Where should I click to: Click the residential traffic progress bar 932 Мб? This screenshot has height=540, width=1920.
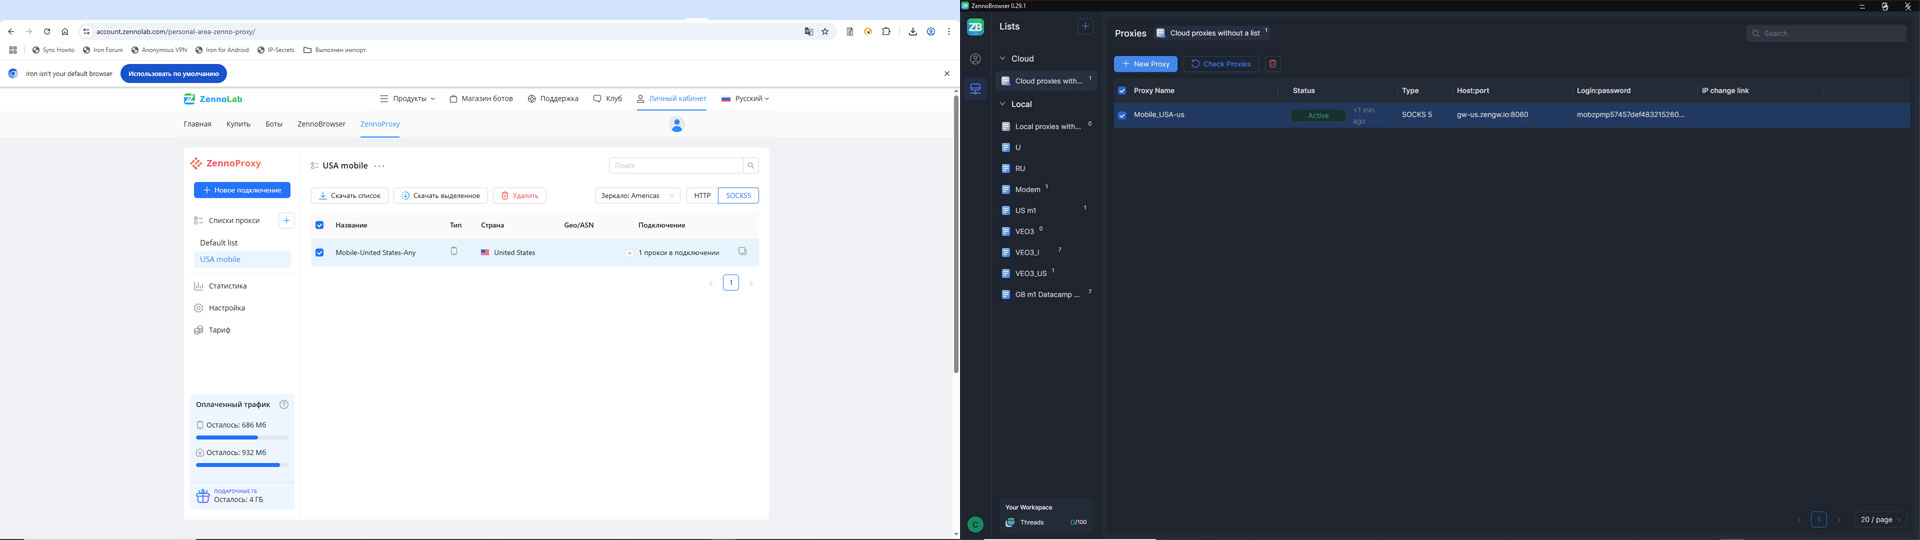[242, 465]
